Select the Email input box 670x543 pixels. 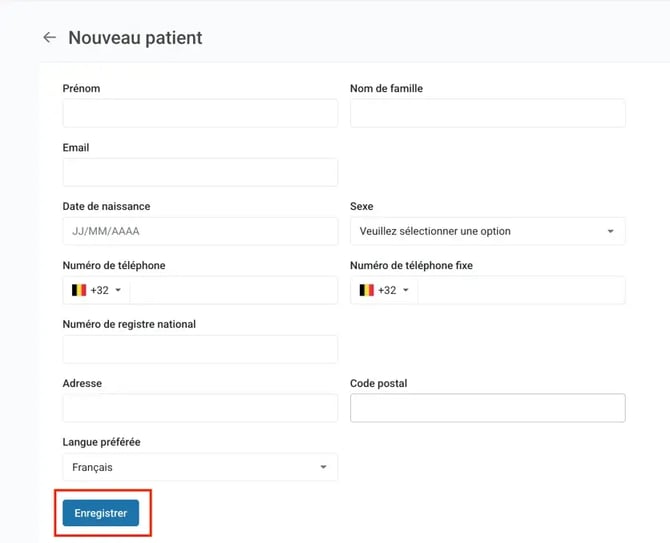200,173
